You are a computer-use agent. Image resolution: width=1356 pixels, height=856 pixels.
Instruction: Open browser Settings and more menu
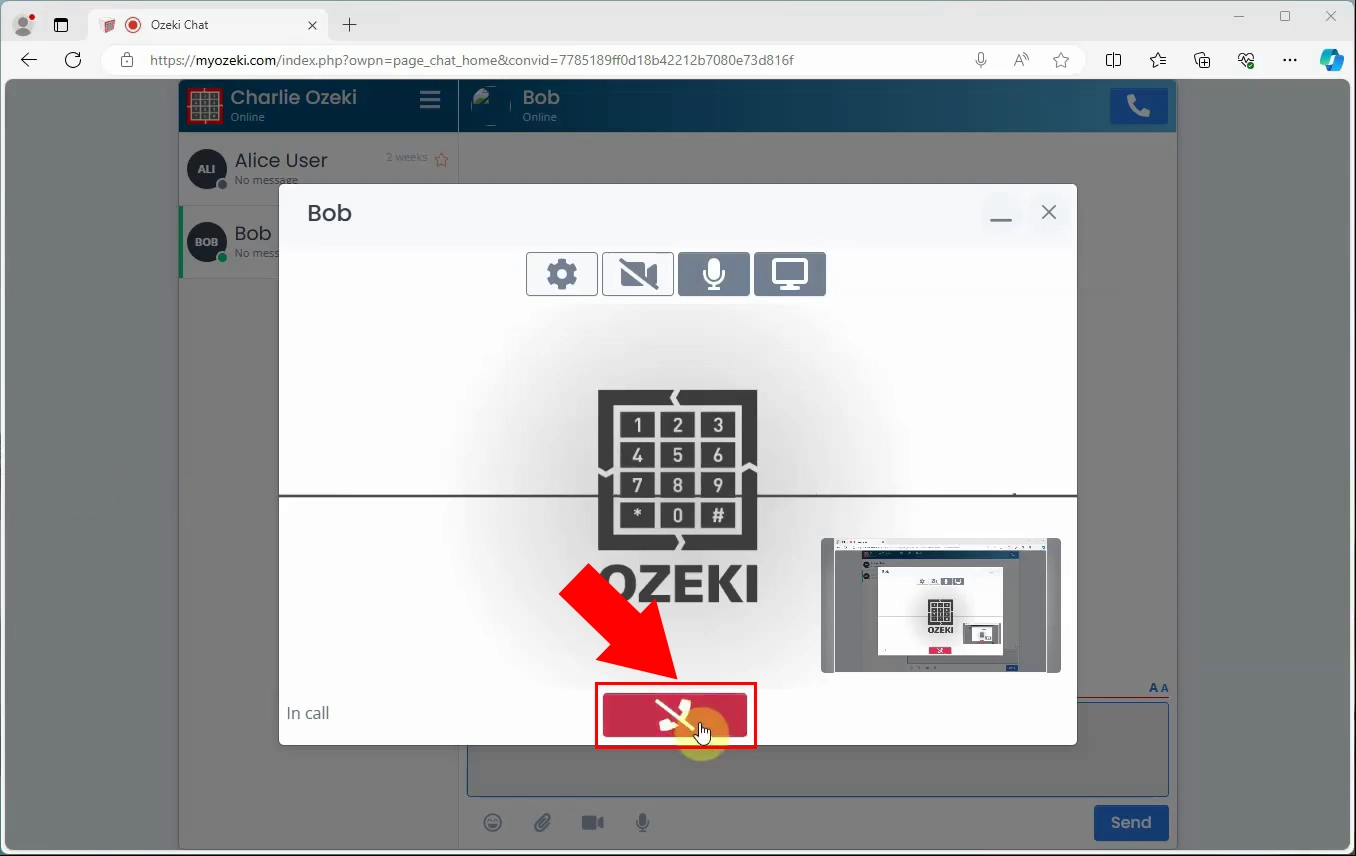(1290, 60)
